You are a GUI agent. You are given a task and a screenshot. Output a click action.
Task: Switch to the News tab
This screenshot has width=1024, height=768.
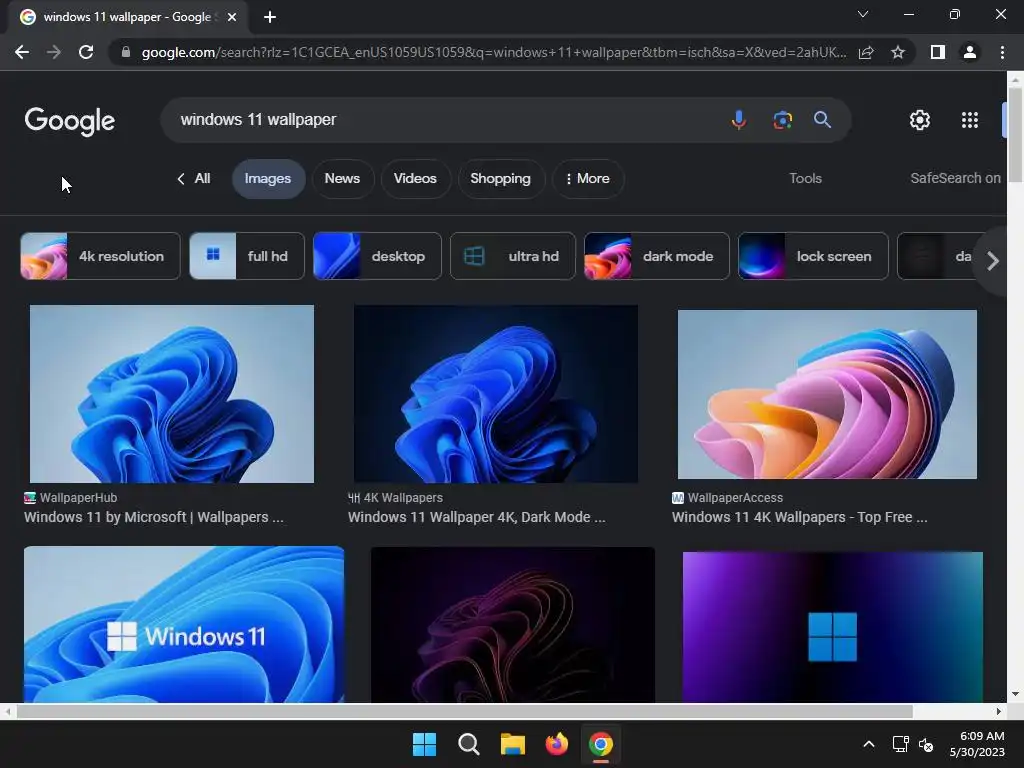tap(342, 178)
